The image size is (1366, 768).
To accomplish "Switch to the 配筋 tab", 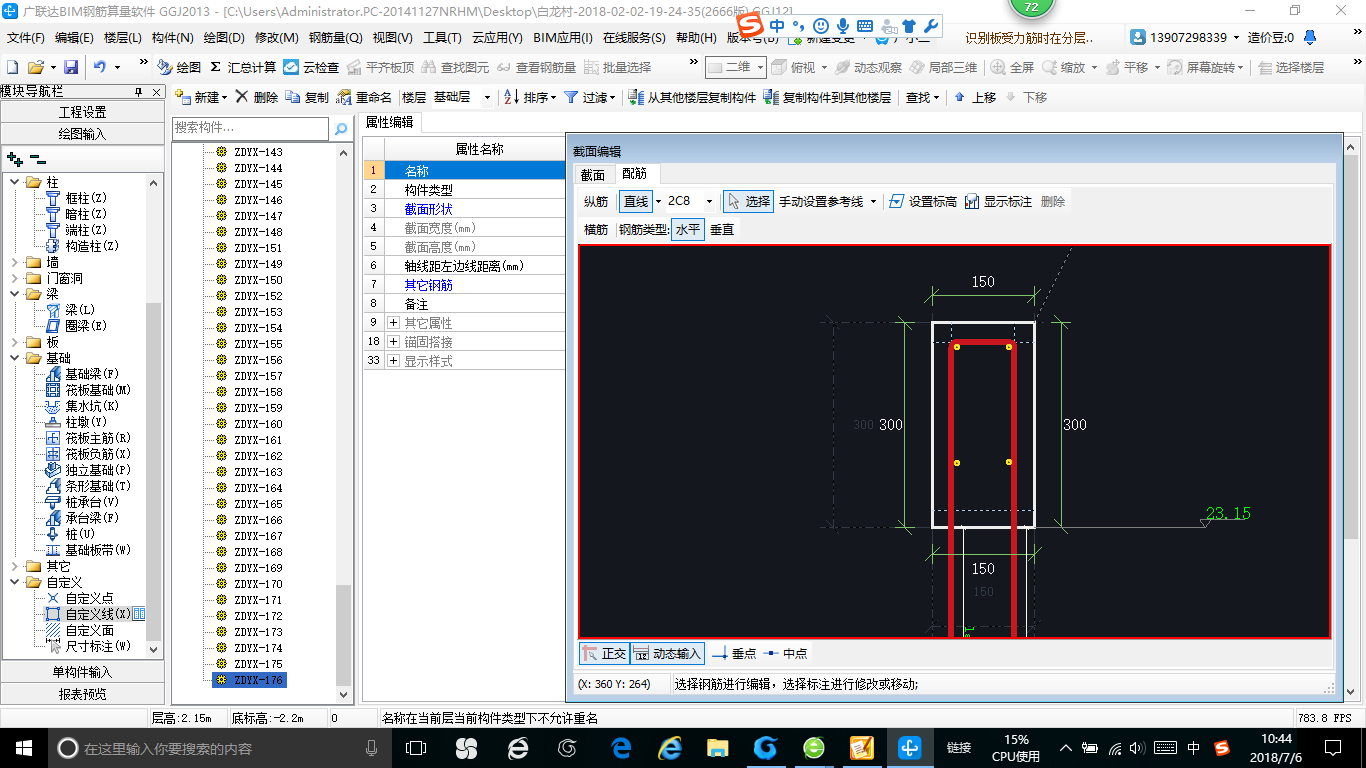I will tap(634, 174).
